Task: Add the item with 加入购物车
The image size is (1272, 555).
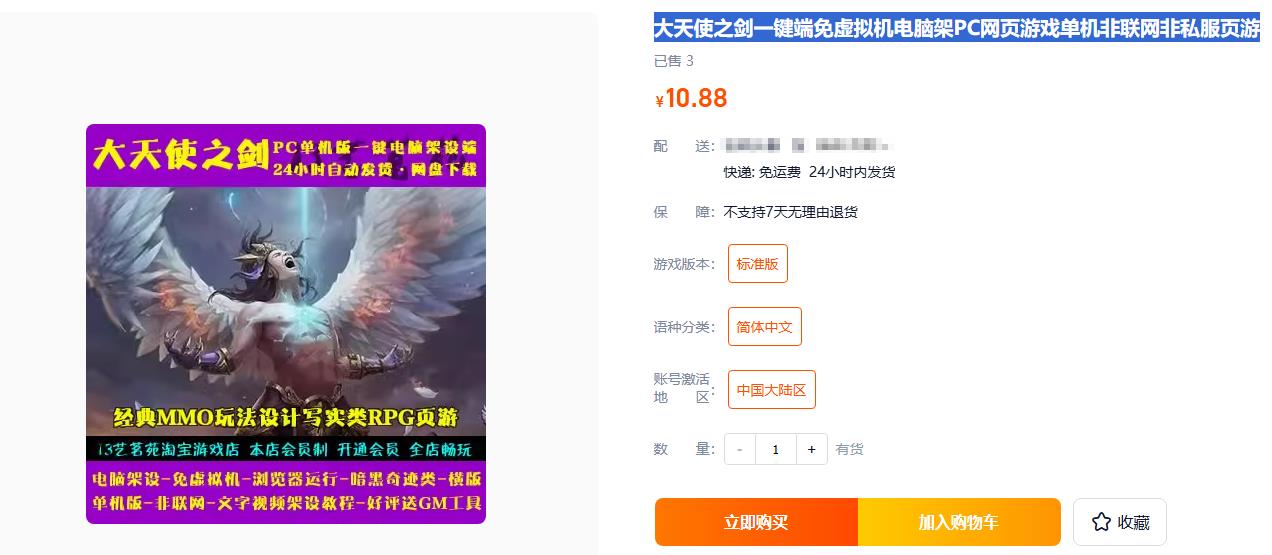Action: coord(959,522)
